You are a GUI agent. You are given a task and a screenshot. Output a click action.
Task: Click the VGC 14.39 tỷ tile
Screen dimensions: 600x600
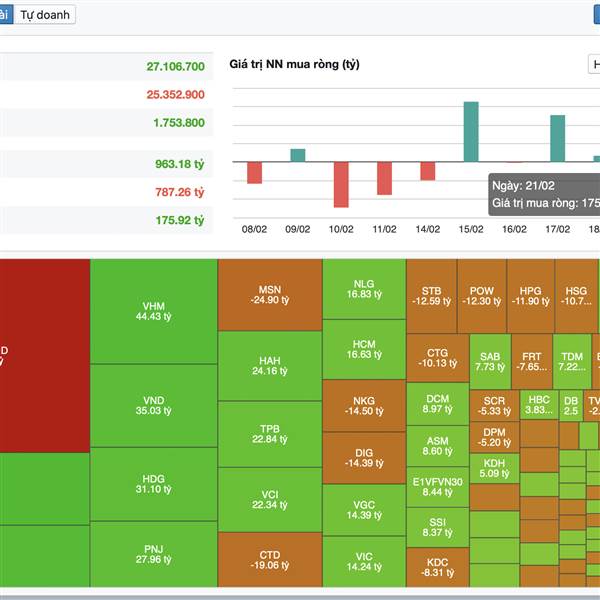(364, 510)
